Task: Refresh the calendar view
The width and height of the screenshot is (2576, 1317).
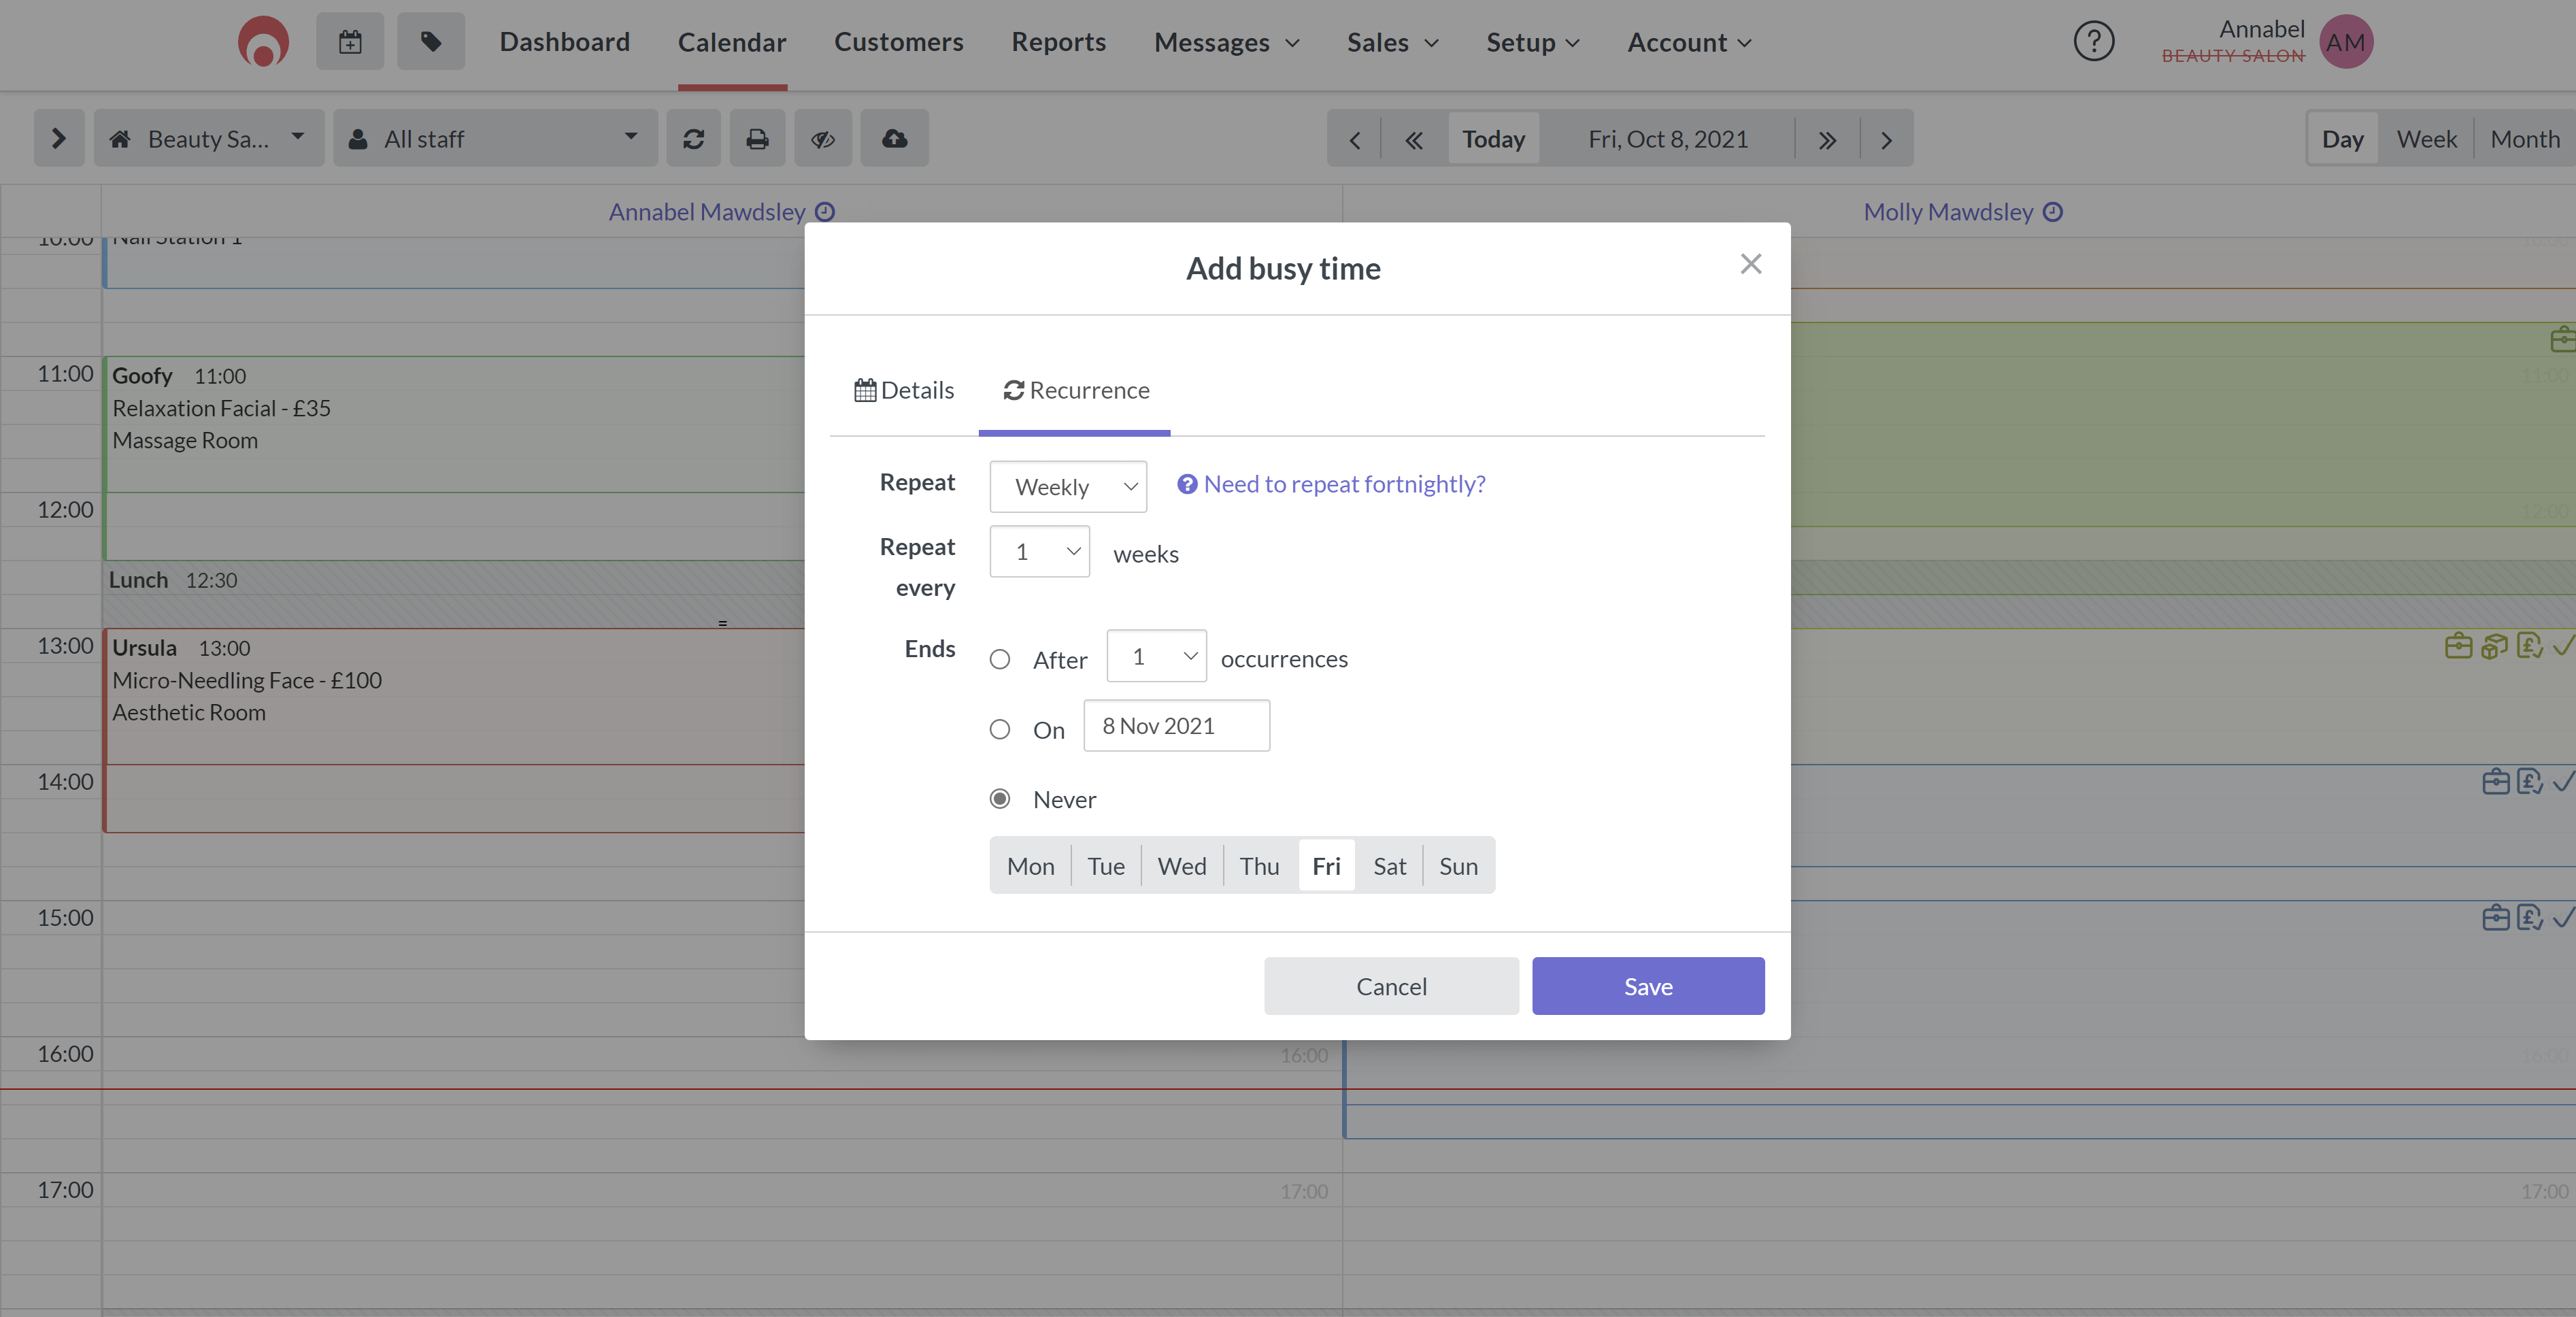Action: tap(693, 138)
